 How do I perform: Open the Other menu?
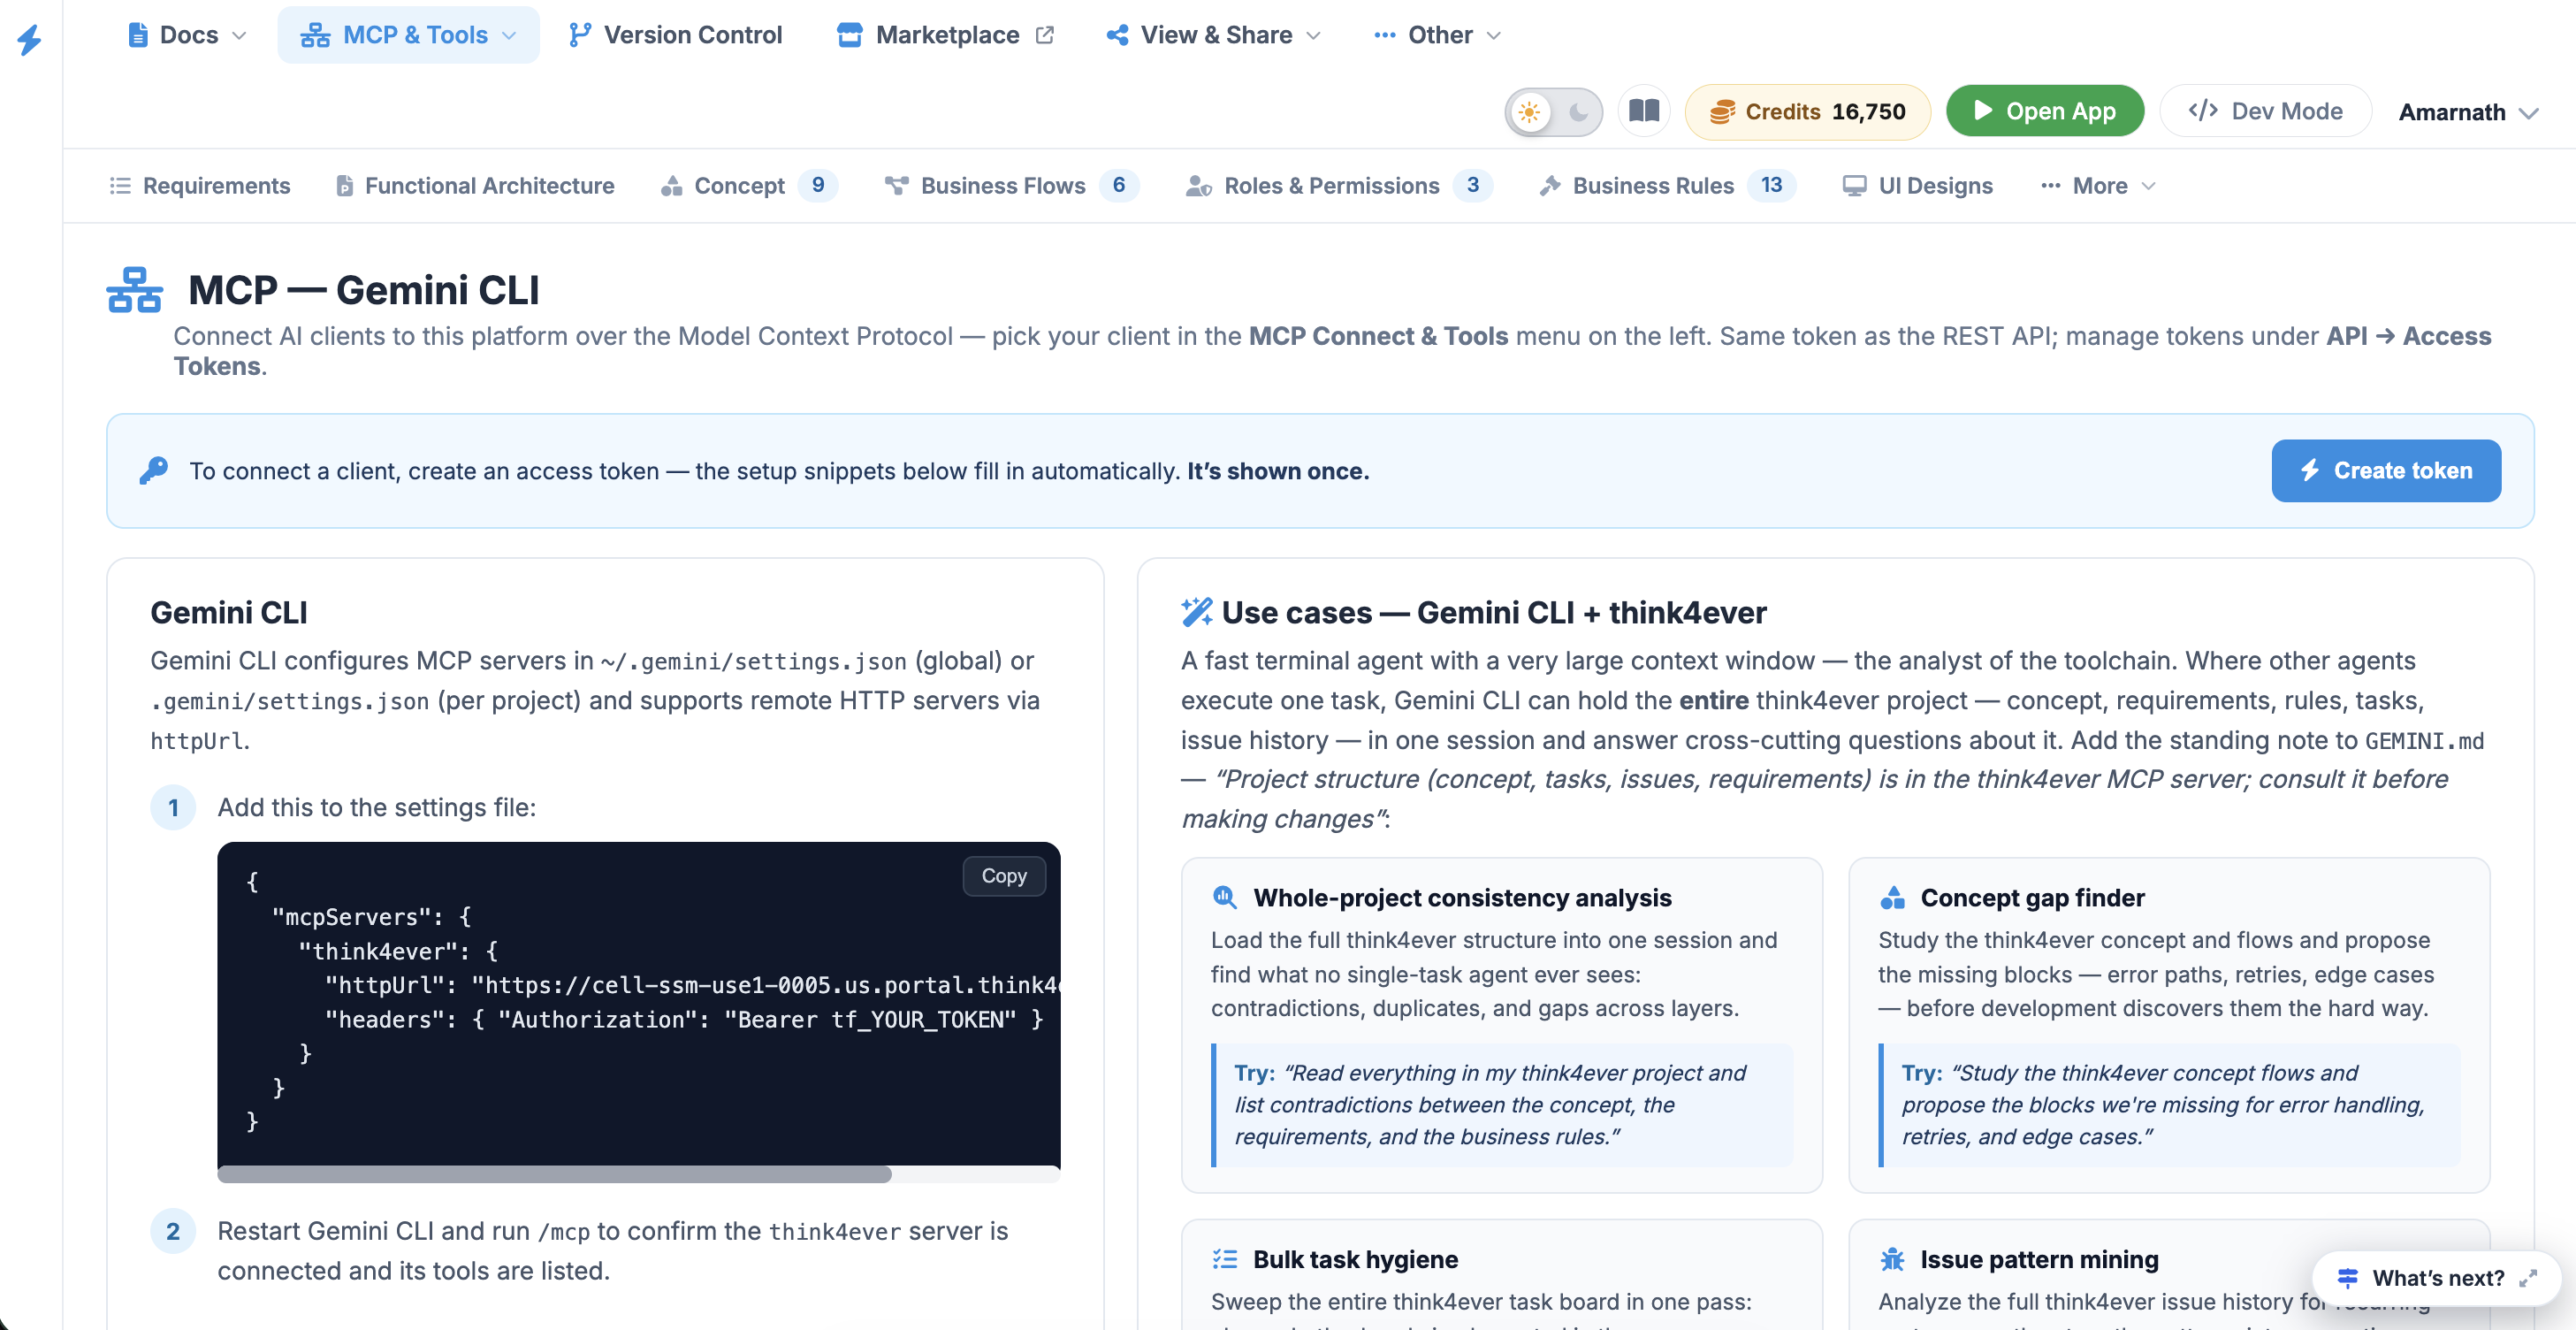1438,35
